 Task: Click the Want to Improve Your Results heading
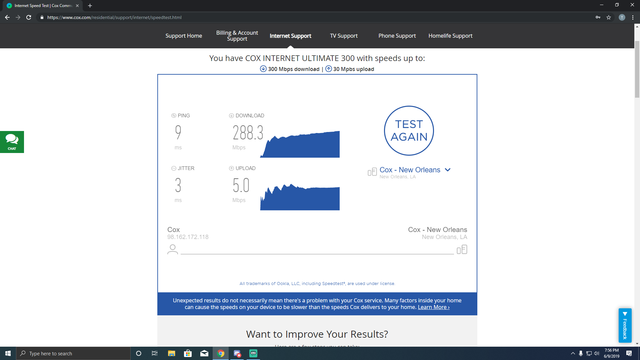317,334
